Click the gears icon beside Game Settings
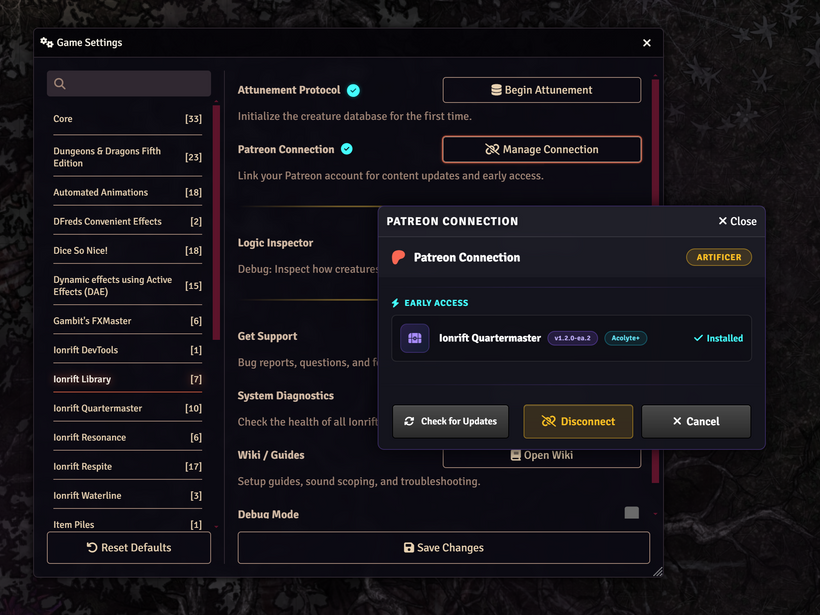Image resolution: width=820 pixels, height=615 pixels. point(47,43)
